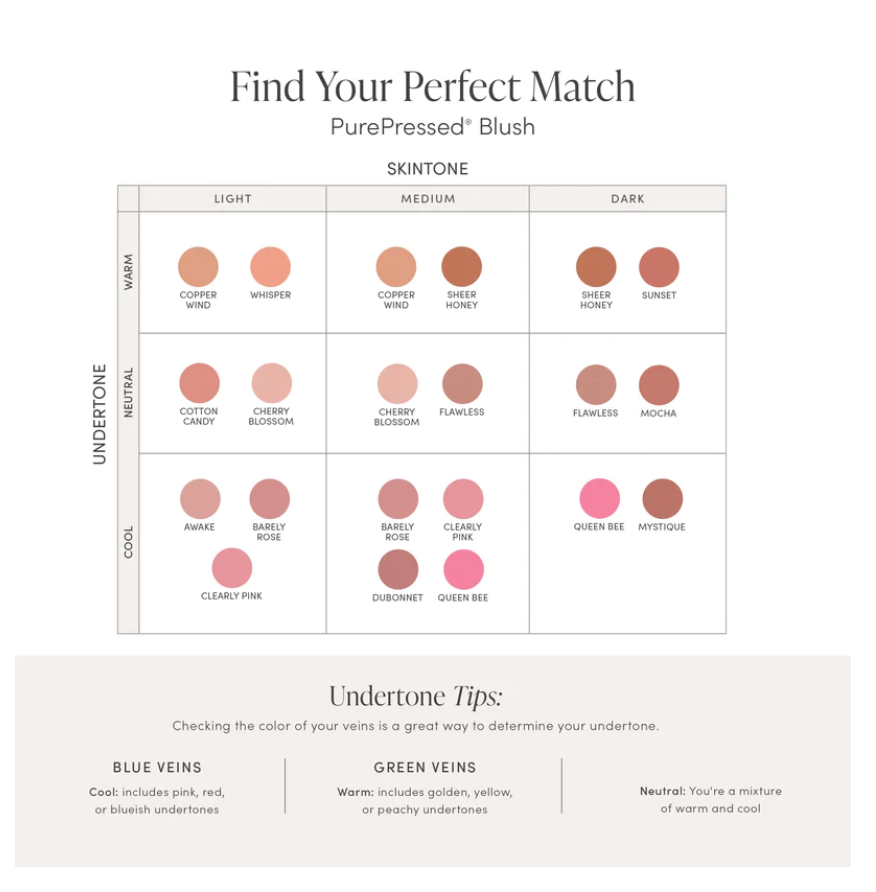Select the Awake blush swatch
Screen dimensions: 876x892
click(200, 499)
